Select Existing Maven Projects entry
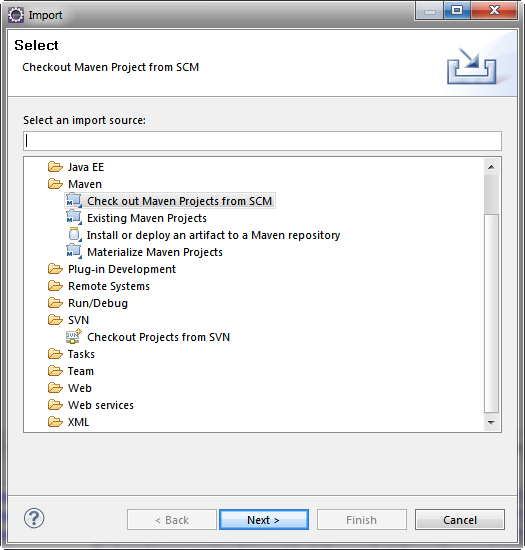Image resolution: width=525 pixels, height=550 pixels. 147,218
